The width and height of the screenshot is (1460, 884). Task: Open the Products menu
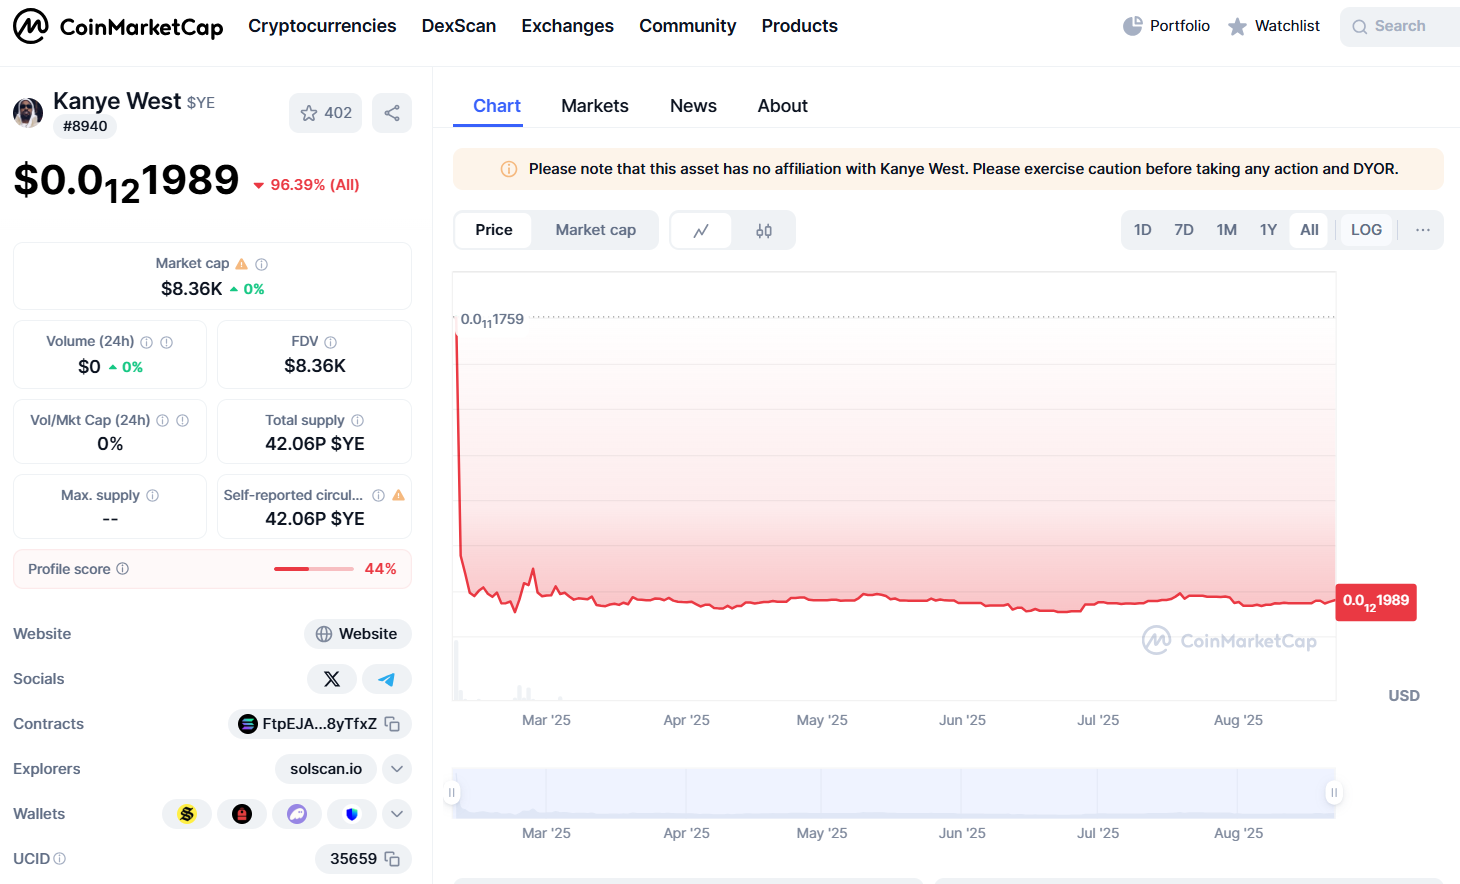click(x=799, y=26)
